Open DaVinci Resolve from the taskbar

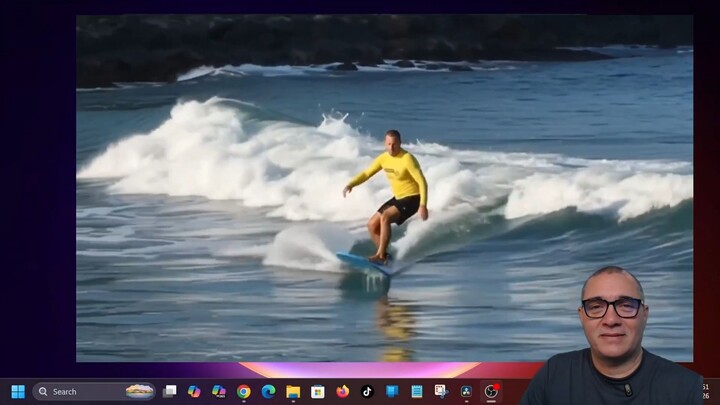coord(466,392)
